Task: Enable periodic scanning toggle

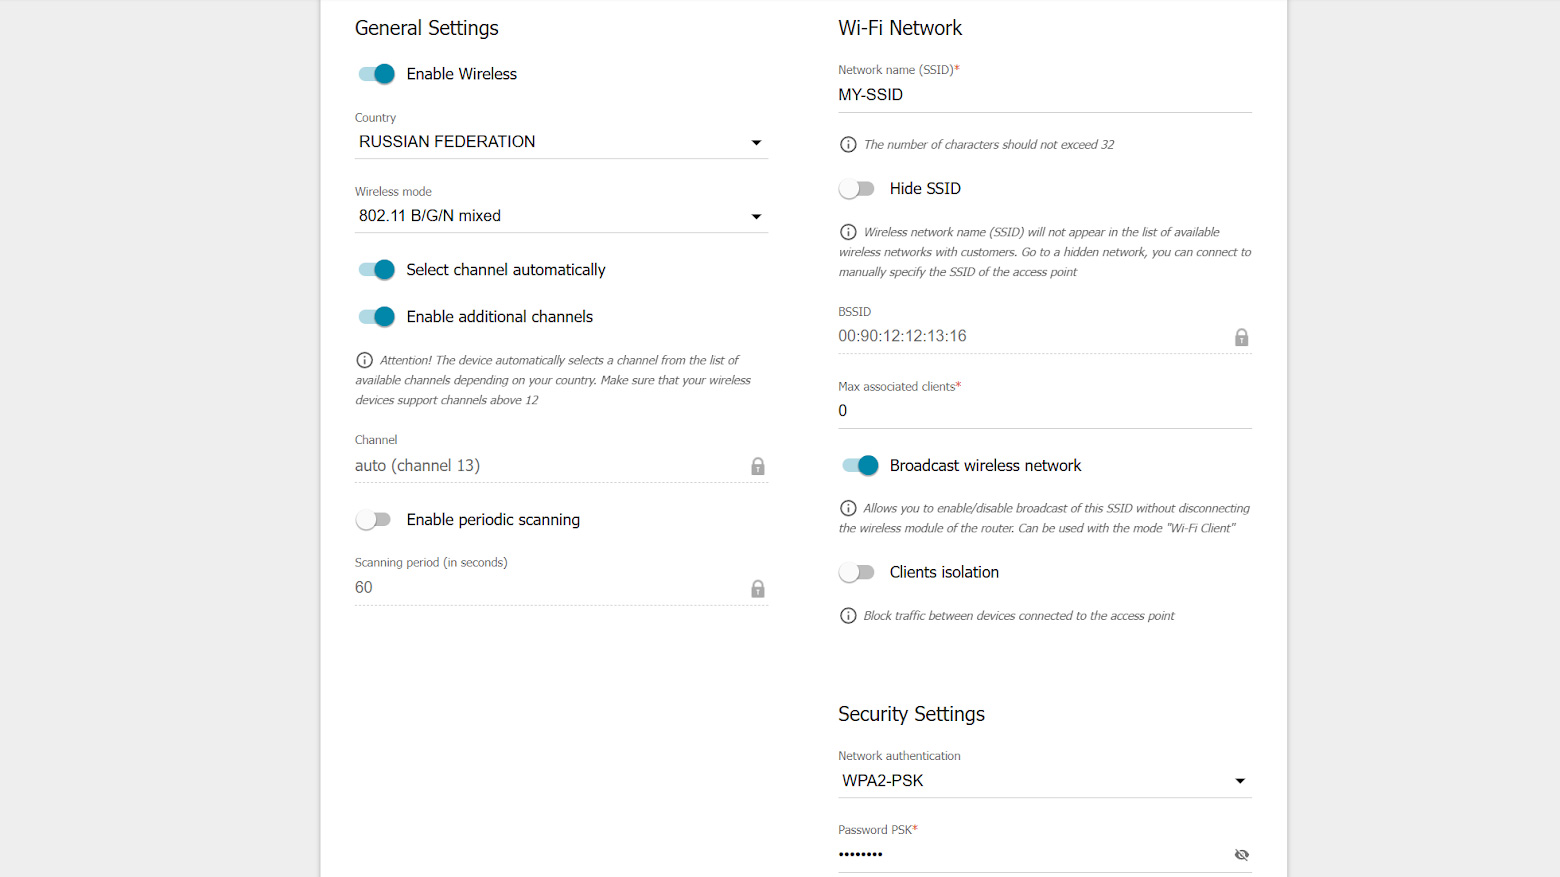Action: (374, 520)
